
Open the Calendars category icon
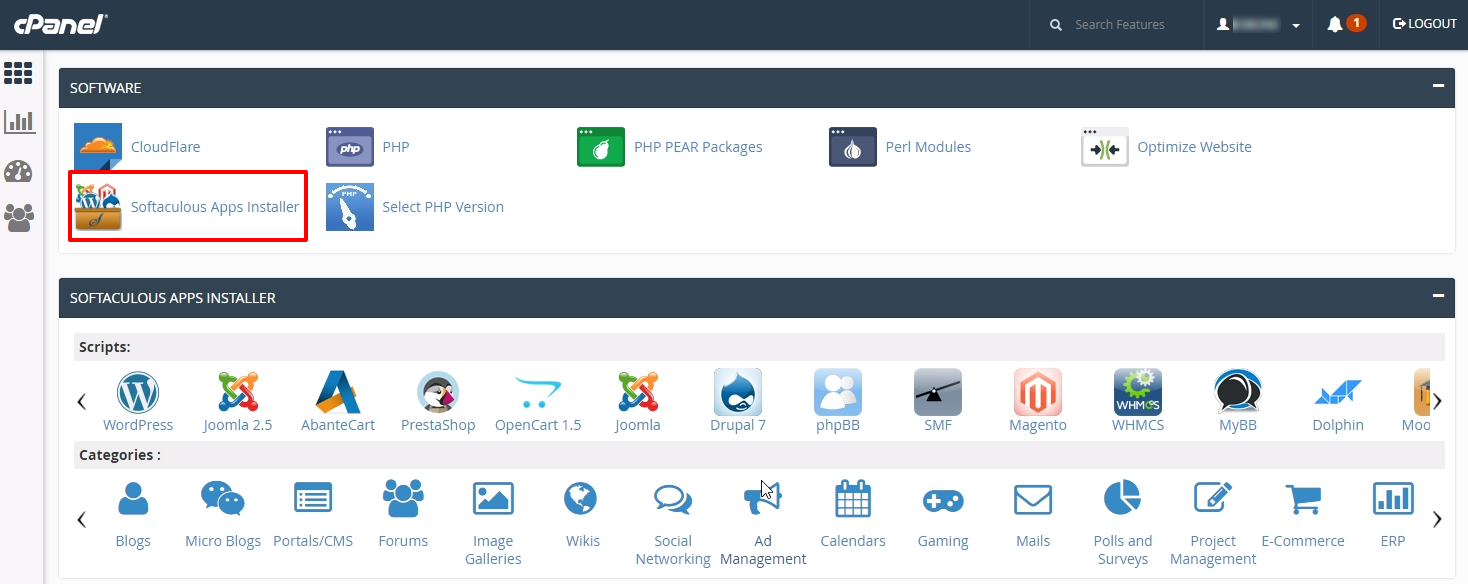pos(853,498)
